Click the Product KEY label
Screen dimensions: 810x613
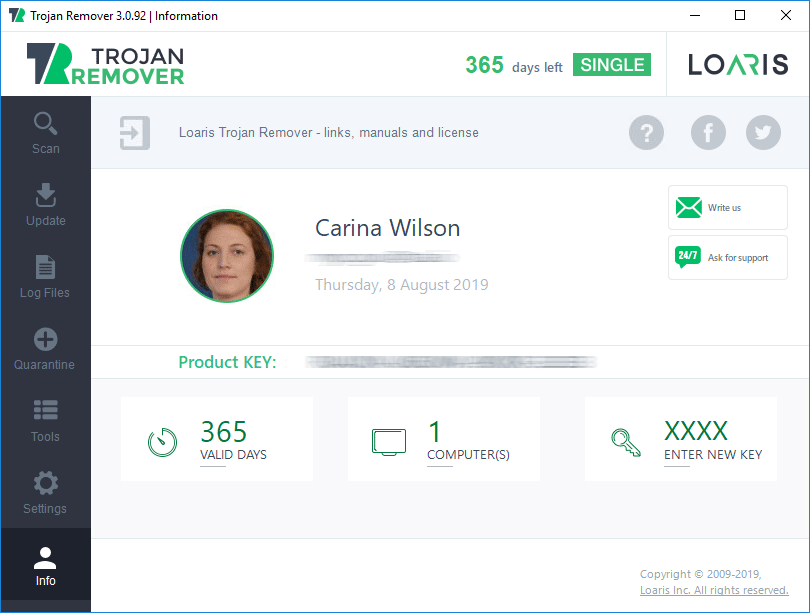coord(227,362)
